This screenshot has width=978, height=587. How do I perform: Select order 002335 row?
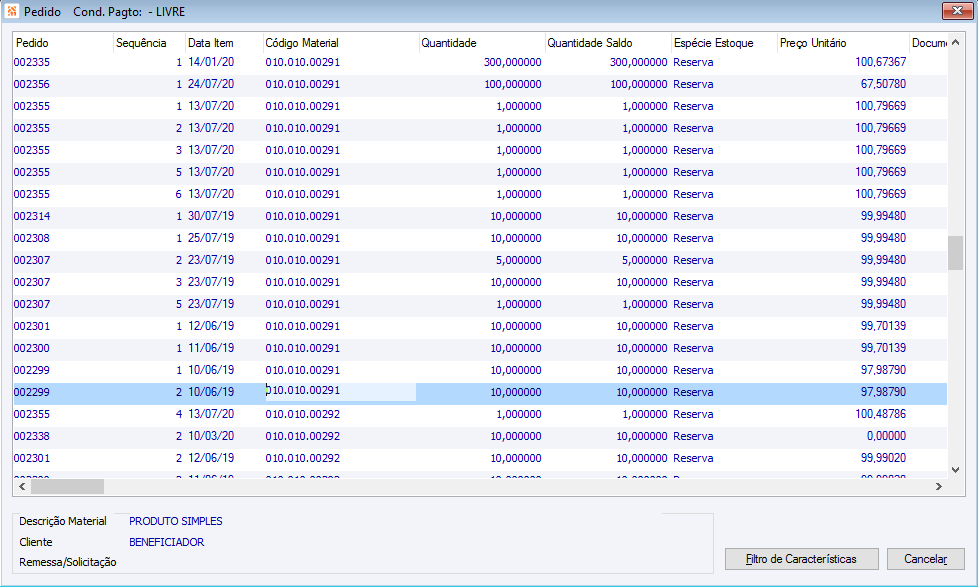pos(480,62)
